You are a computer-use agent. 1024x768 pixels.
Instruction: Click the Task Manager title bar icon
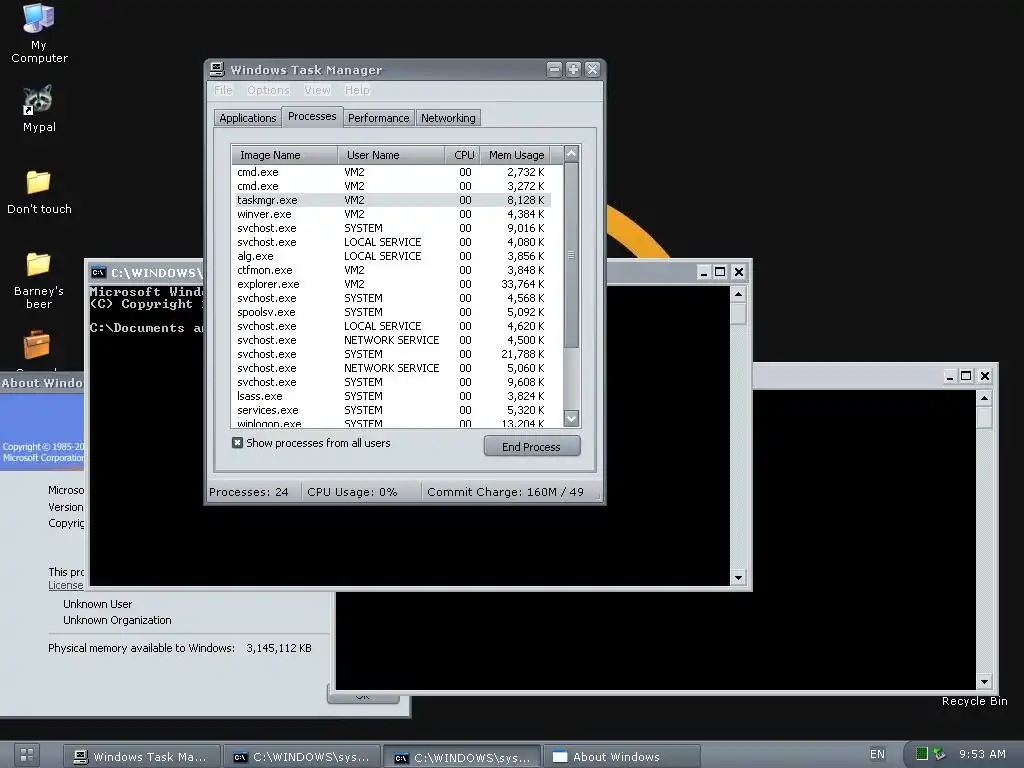point(217,69)
